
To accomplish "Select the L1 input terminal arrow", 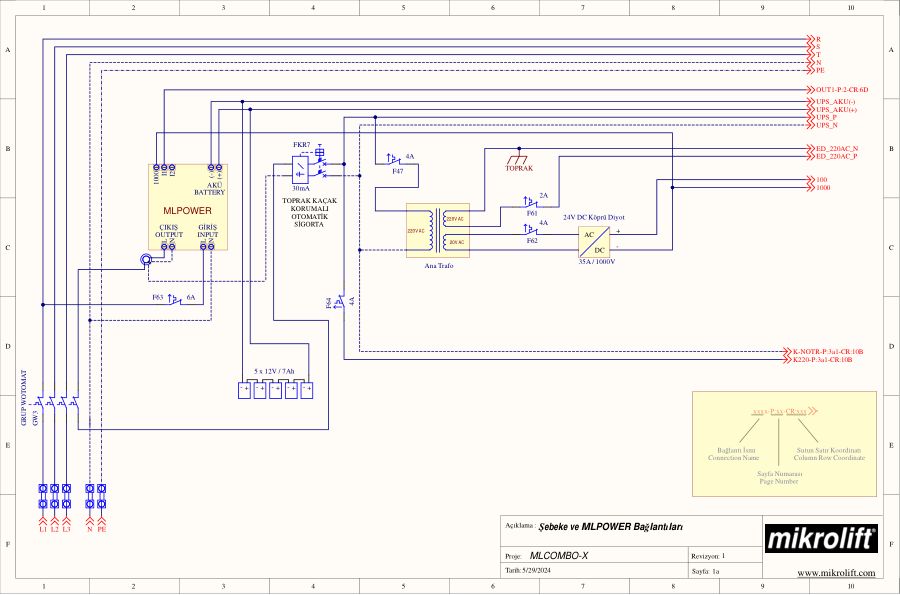I will tap(43, 521).
